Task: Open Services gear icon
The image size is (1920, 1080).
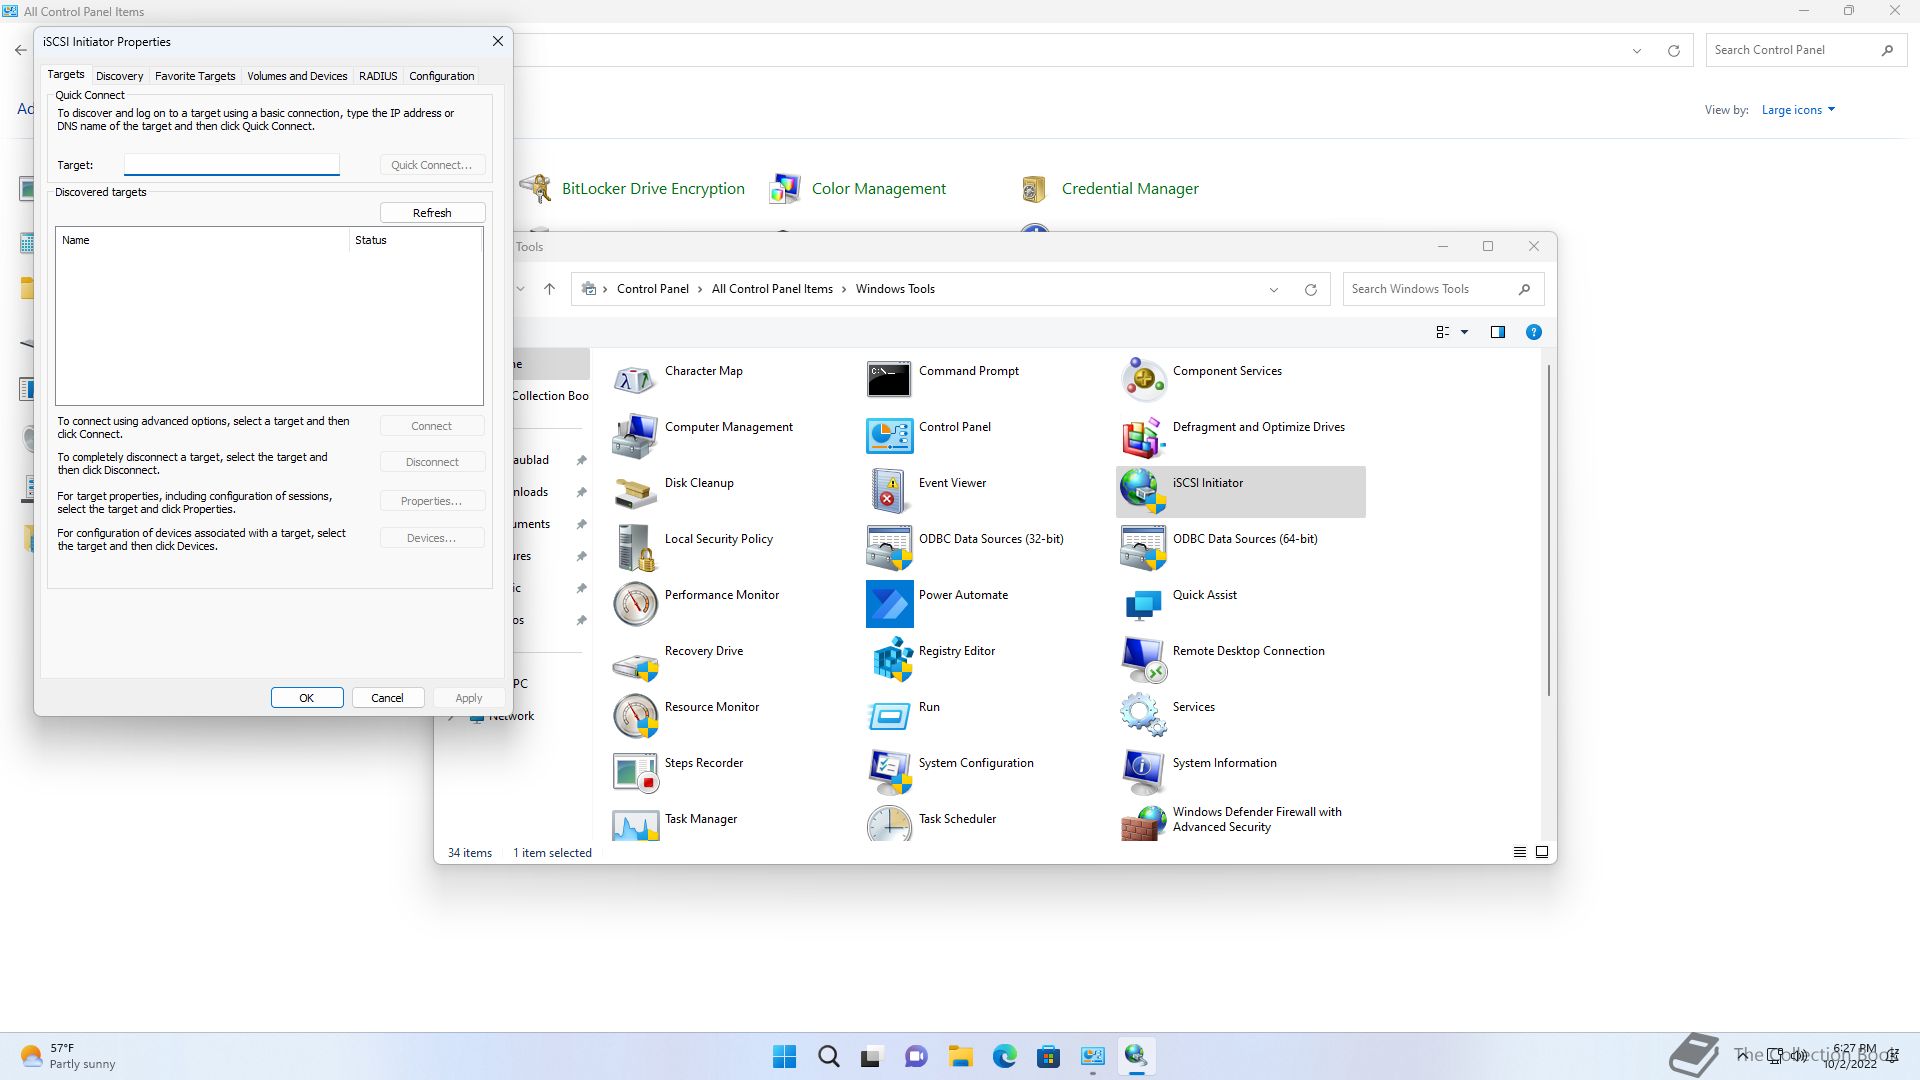Action: 1143,715
